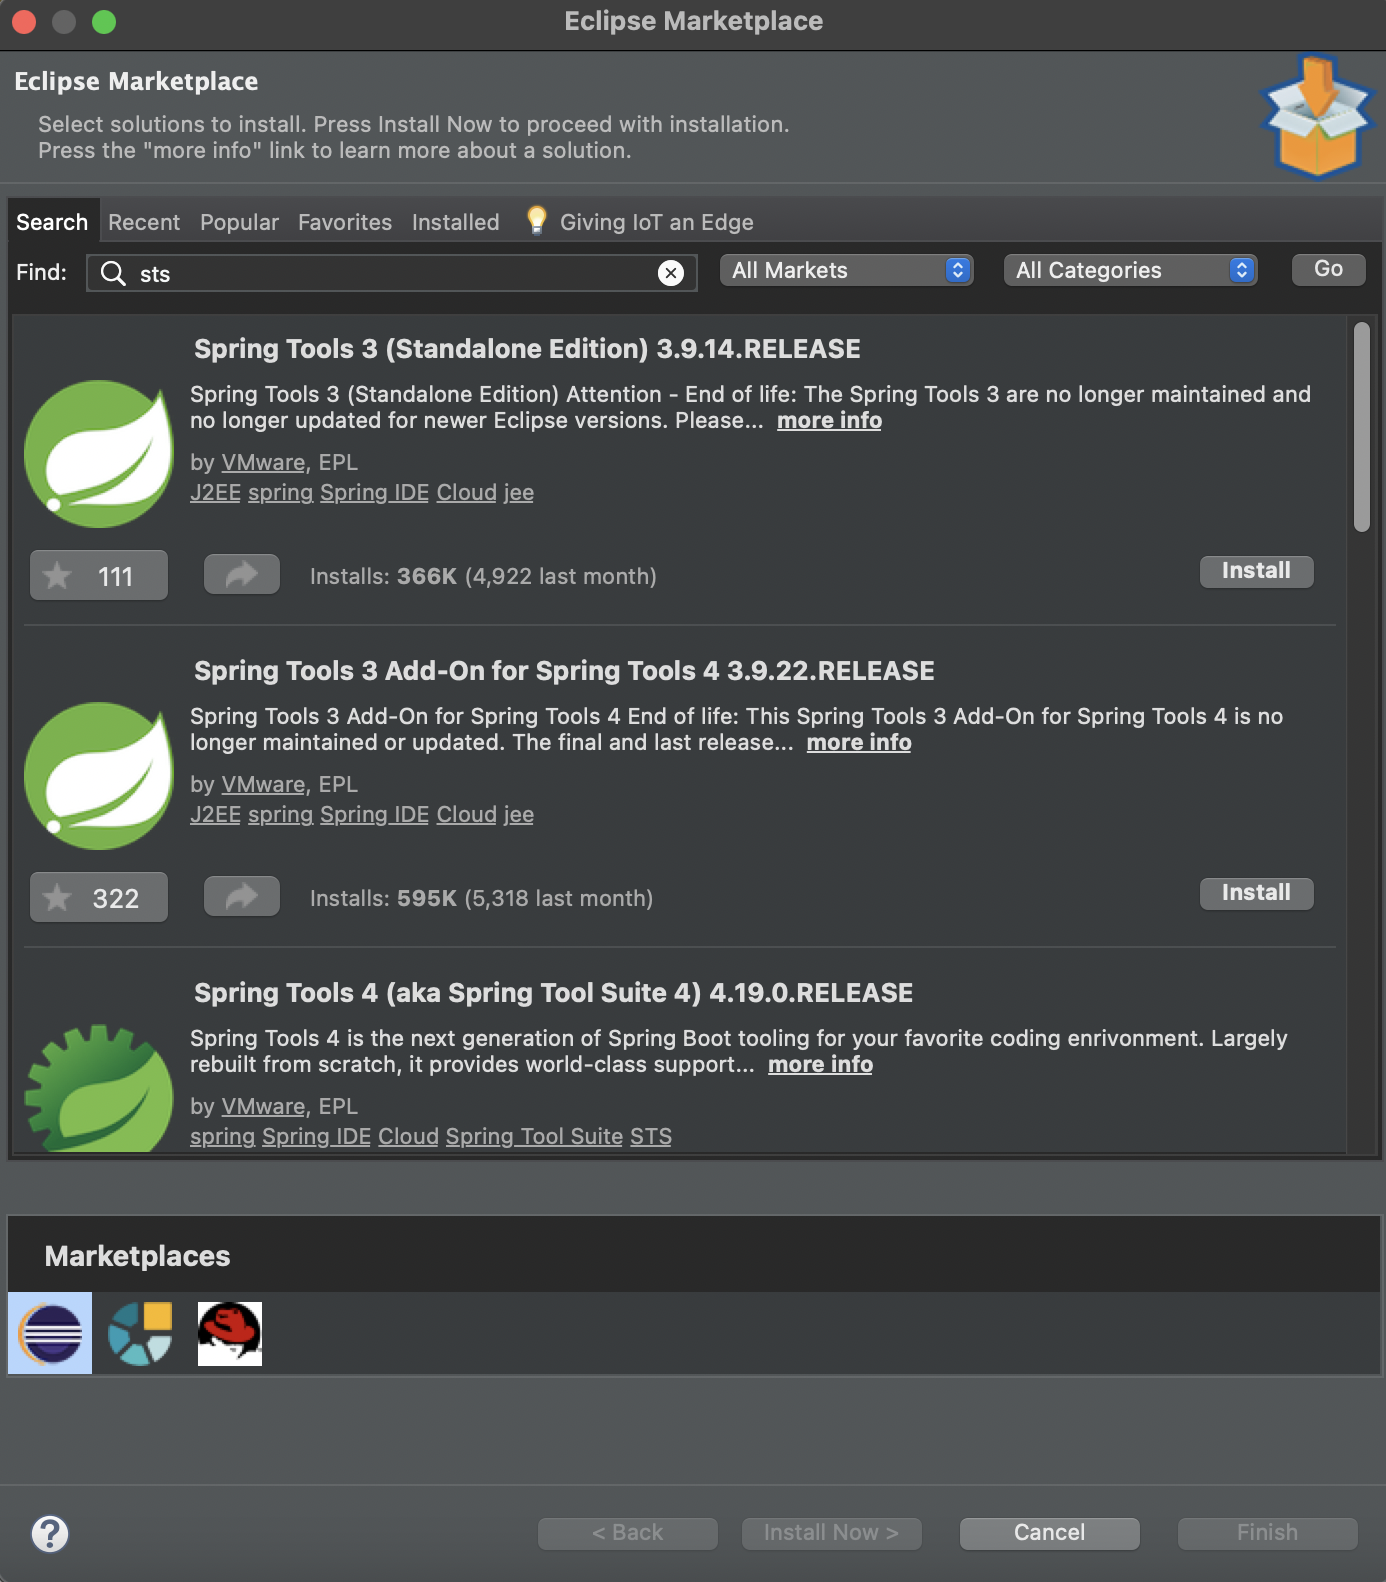1386x1582 pixels.
Task: Open more info for Spring Tools 4
Action: pos(821,1065)
